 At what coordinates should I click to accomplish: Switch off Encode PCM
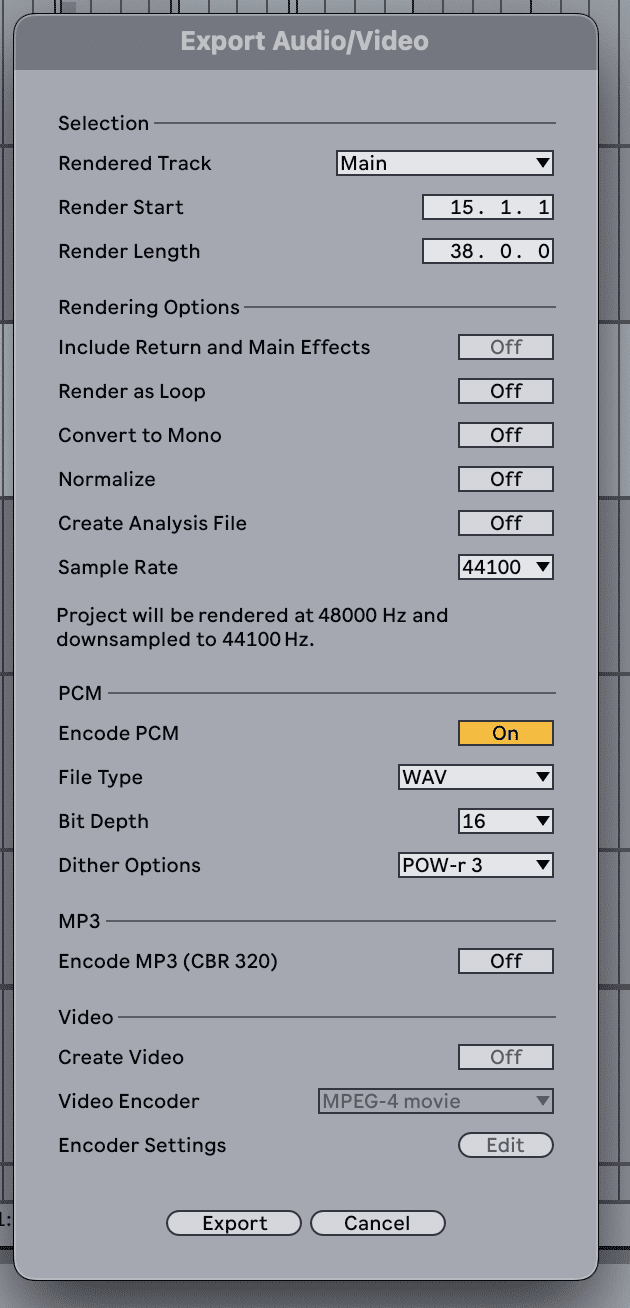pyautogui.click(x=505, y=733)
